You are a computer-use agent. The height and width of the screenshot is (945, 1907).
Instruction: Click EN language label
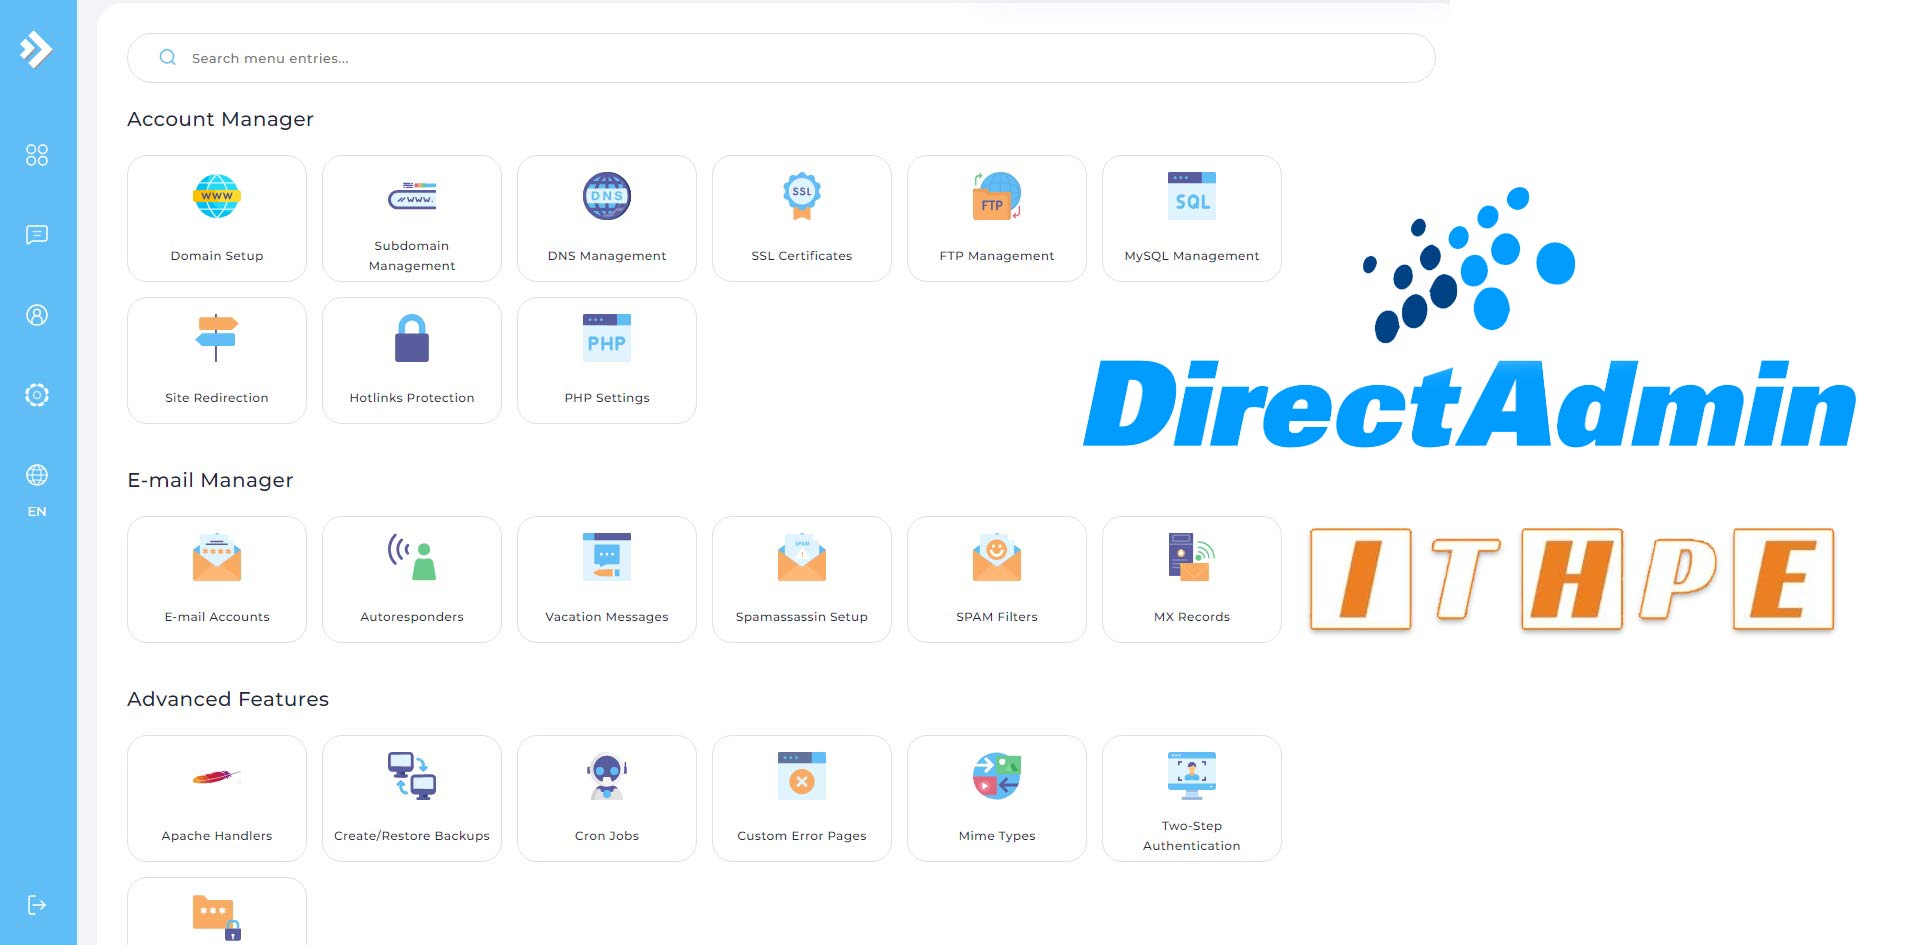tap(37, 511)
